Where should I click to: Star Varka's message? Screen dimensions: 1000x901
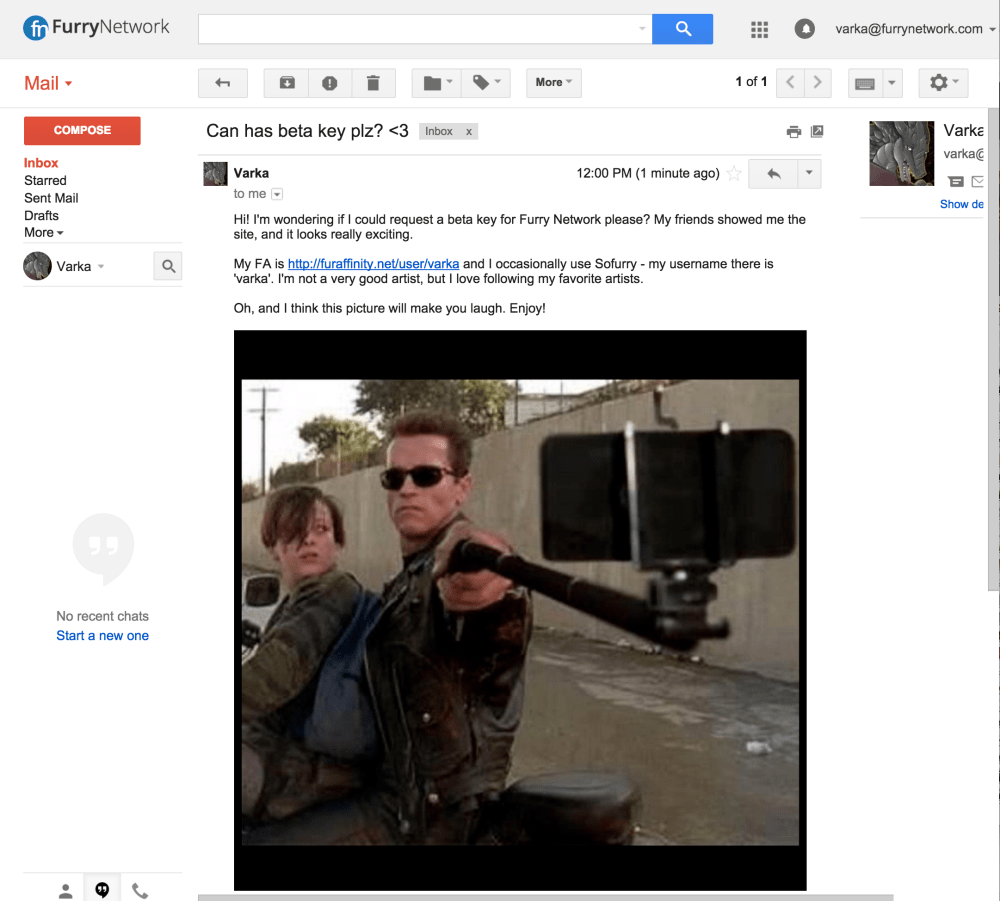coord(734,173)
